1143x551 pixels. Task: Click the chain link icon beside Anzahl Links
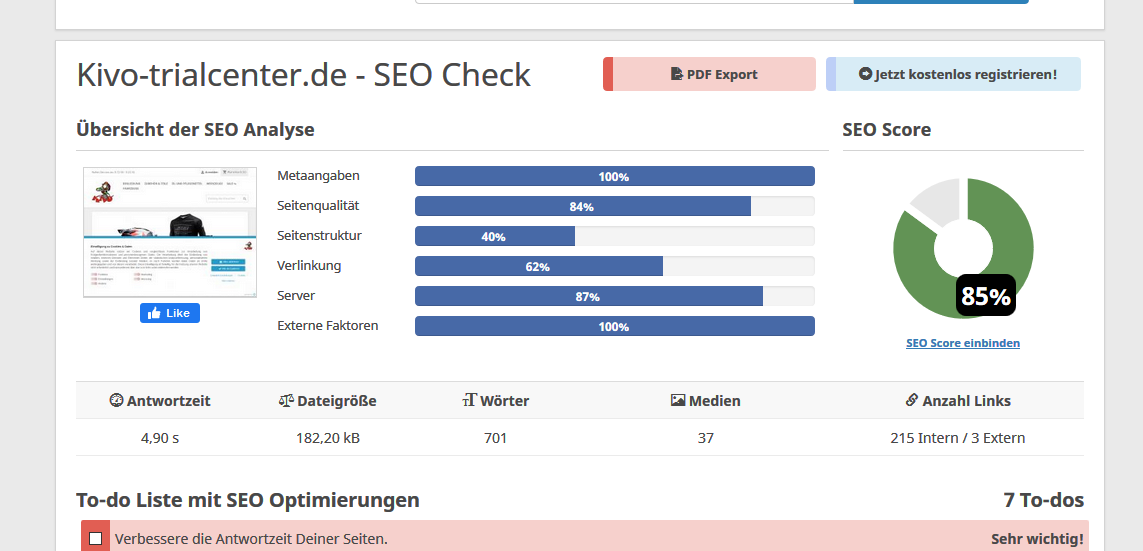[x=911, y=400]
